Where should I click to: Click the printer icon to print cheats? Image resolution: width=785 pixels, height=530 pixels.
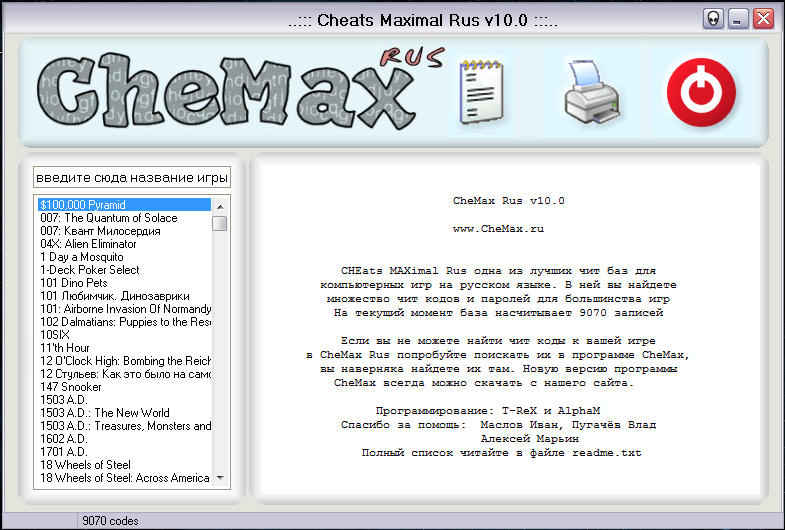coord(593,92)
